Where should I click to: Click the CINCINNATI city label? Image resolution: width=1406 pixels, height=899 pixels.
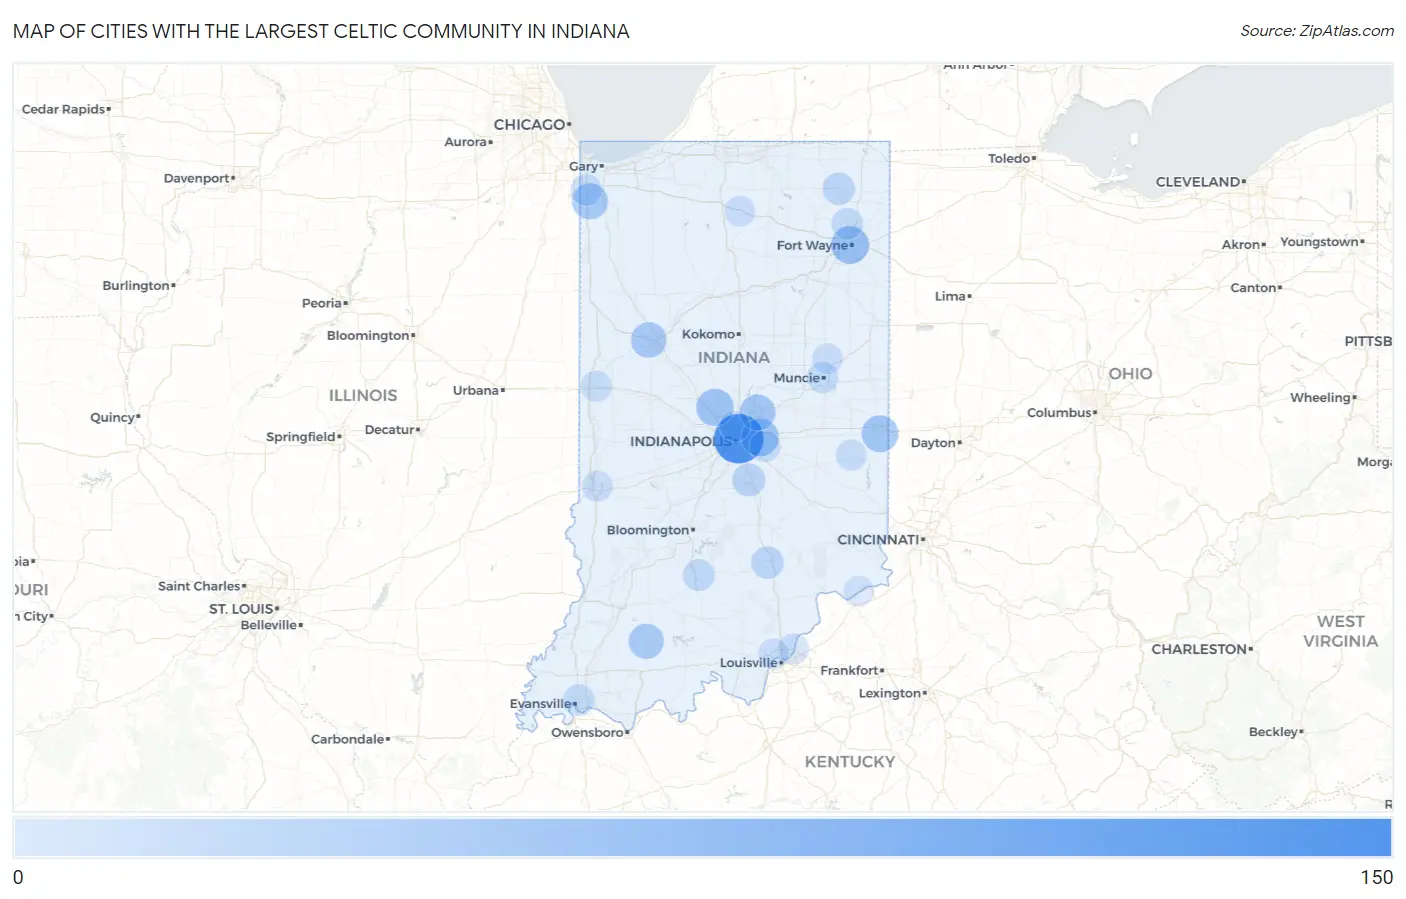pyautogui.click(x=878, y=539)
